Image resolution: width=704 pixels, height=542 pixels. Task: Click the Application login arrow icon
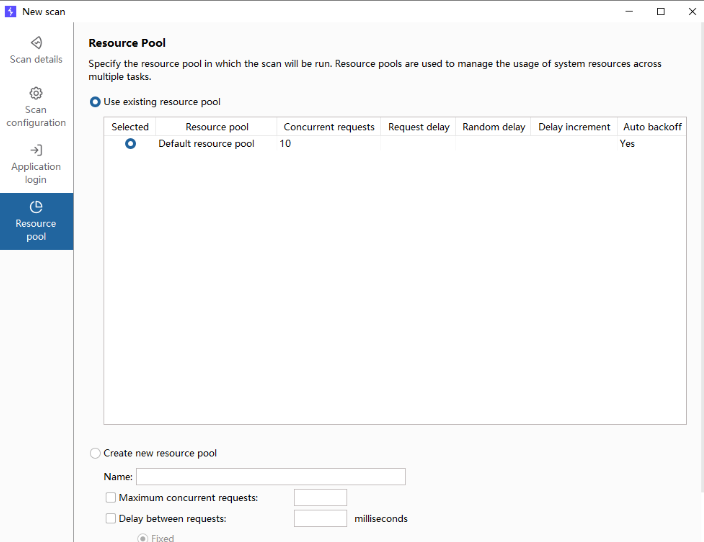36,150
